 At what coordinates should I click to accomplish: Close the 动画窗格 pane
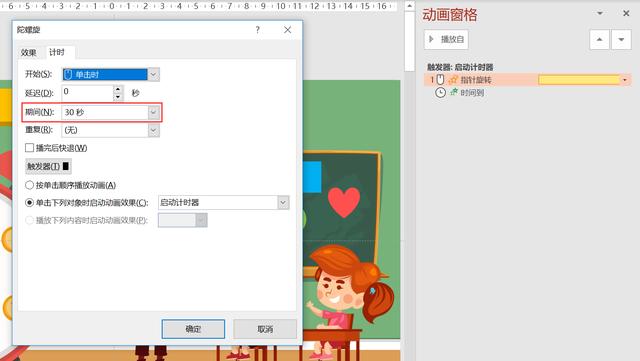pyautogui.click(x=626, y=13)
